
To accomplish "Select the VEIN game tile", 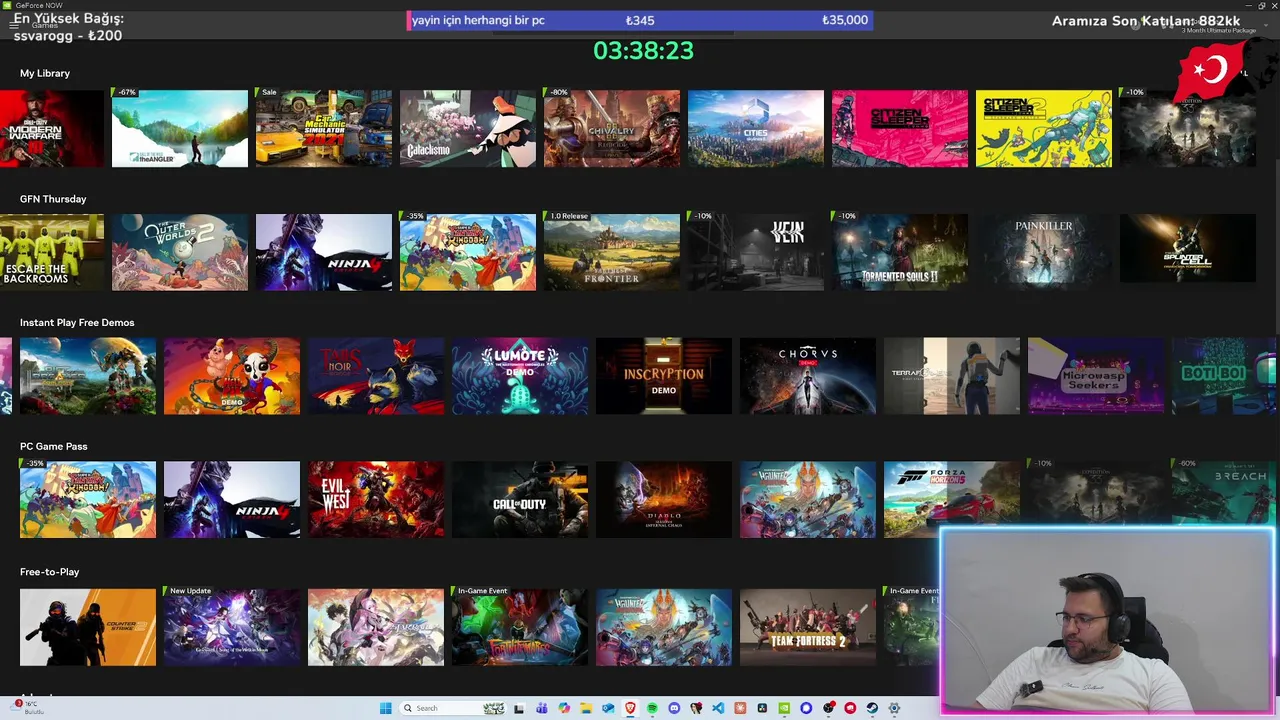I will 756,252.
